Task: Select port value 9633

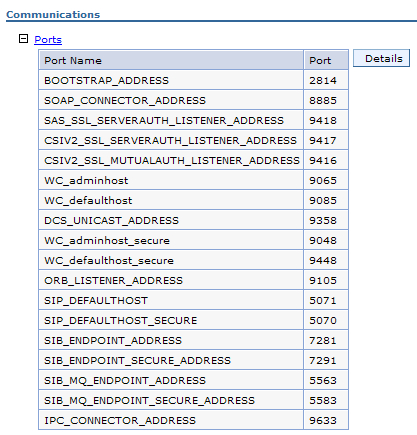Action: (323, 420)
